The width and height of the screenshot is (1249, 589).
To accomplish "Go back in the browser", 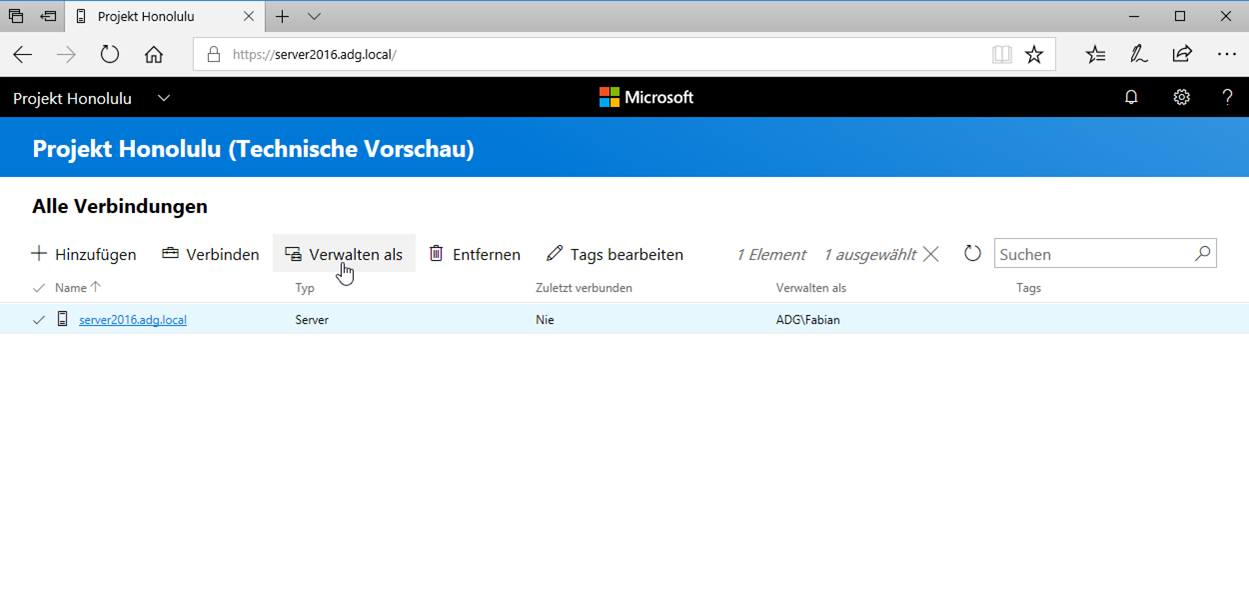I will coord(22,55).
